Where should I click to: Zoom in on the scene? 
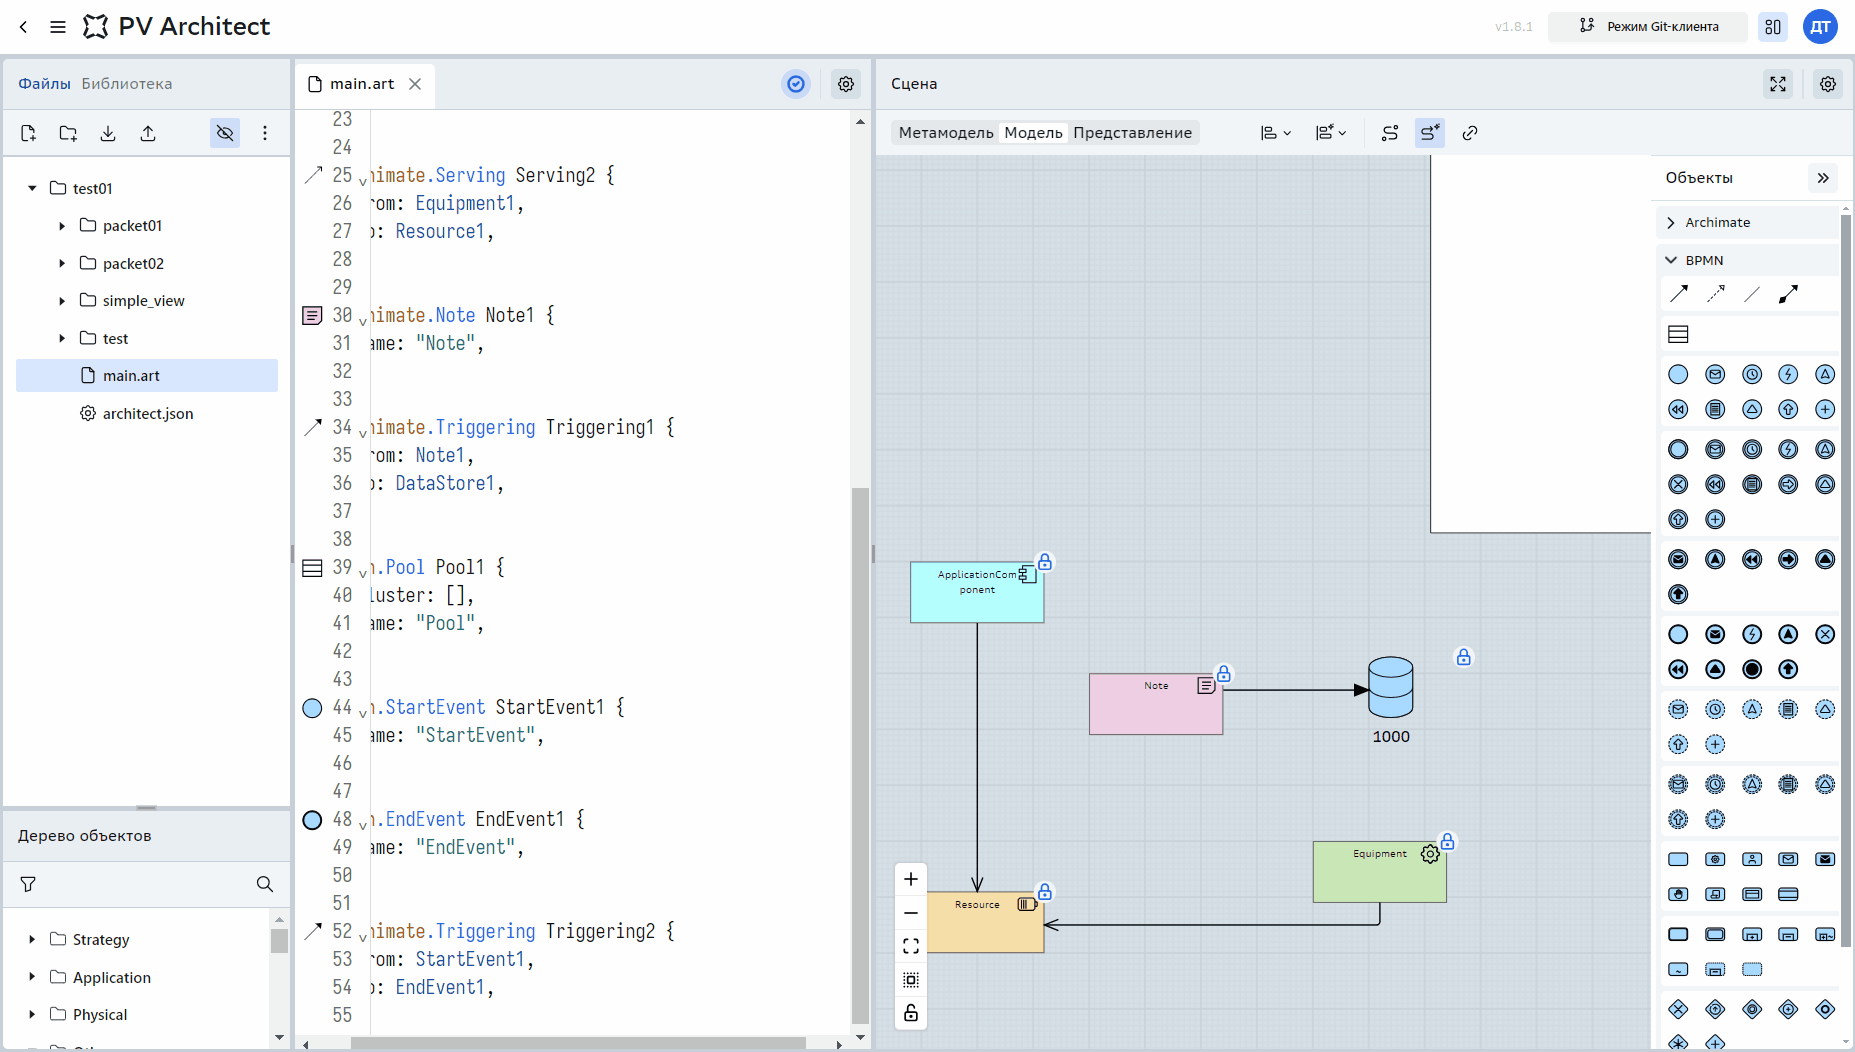[x=911, y=879]
